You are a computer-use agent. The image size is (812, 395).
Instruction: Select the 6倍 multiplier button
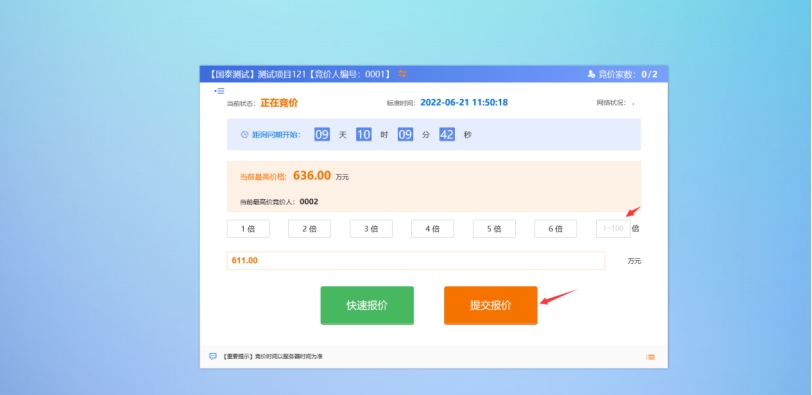point(556,229)
